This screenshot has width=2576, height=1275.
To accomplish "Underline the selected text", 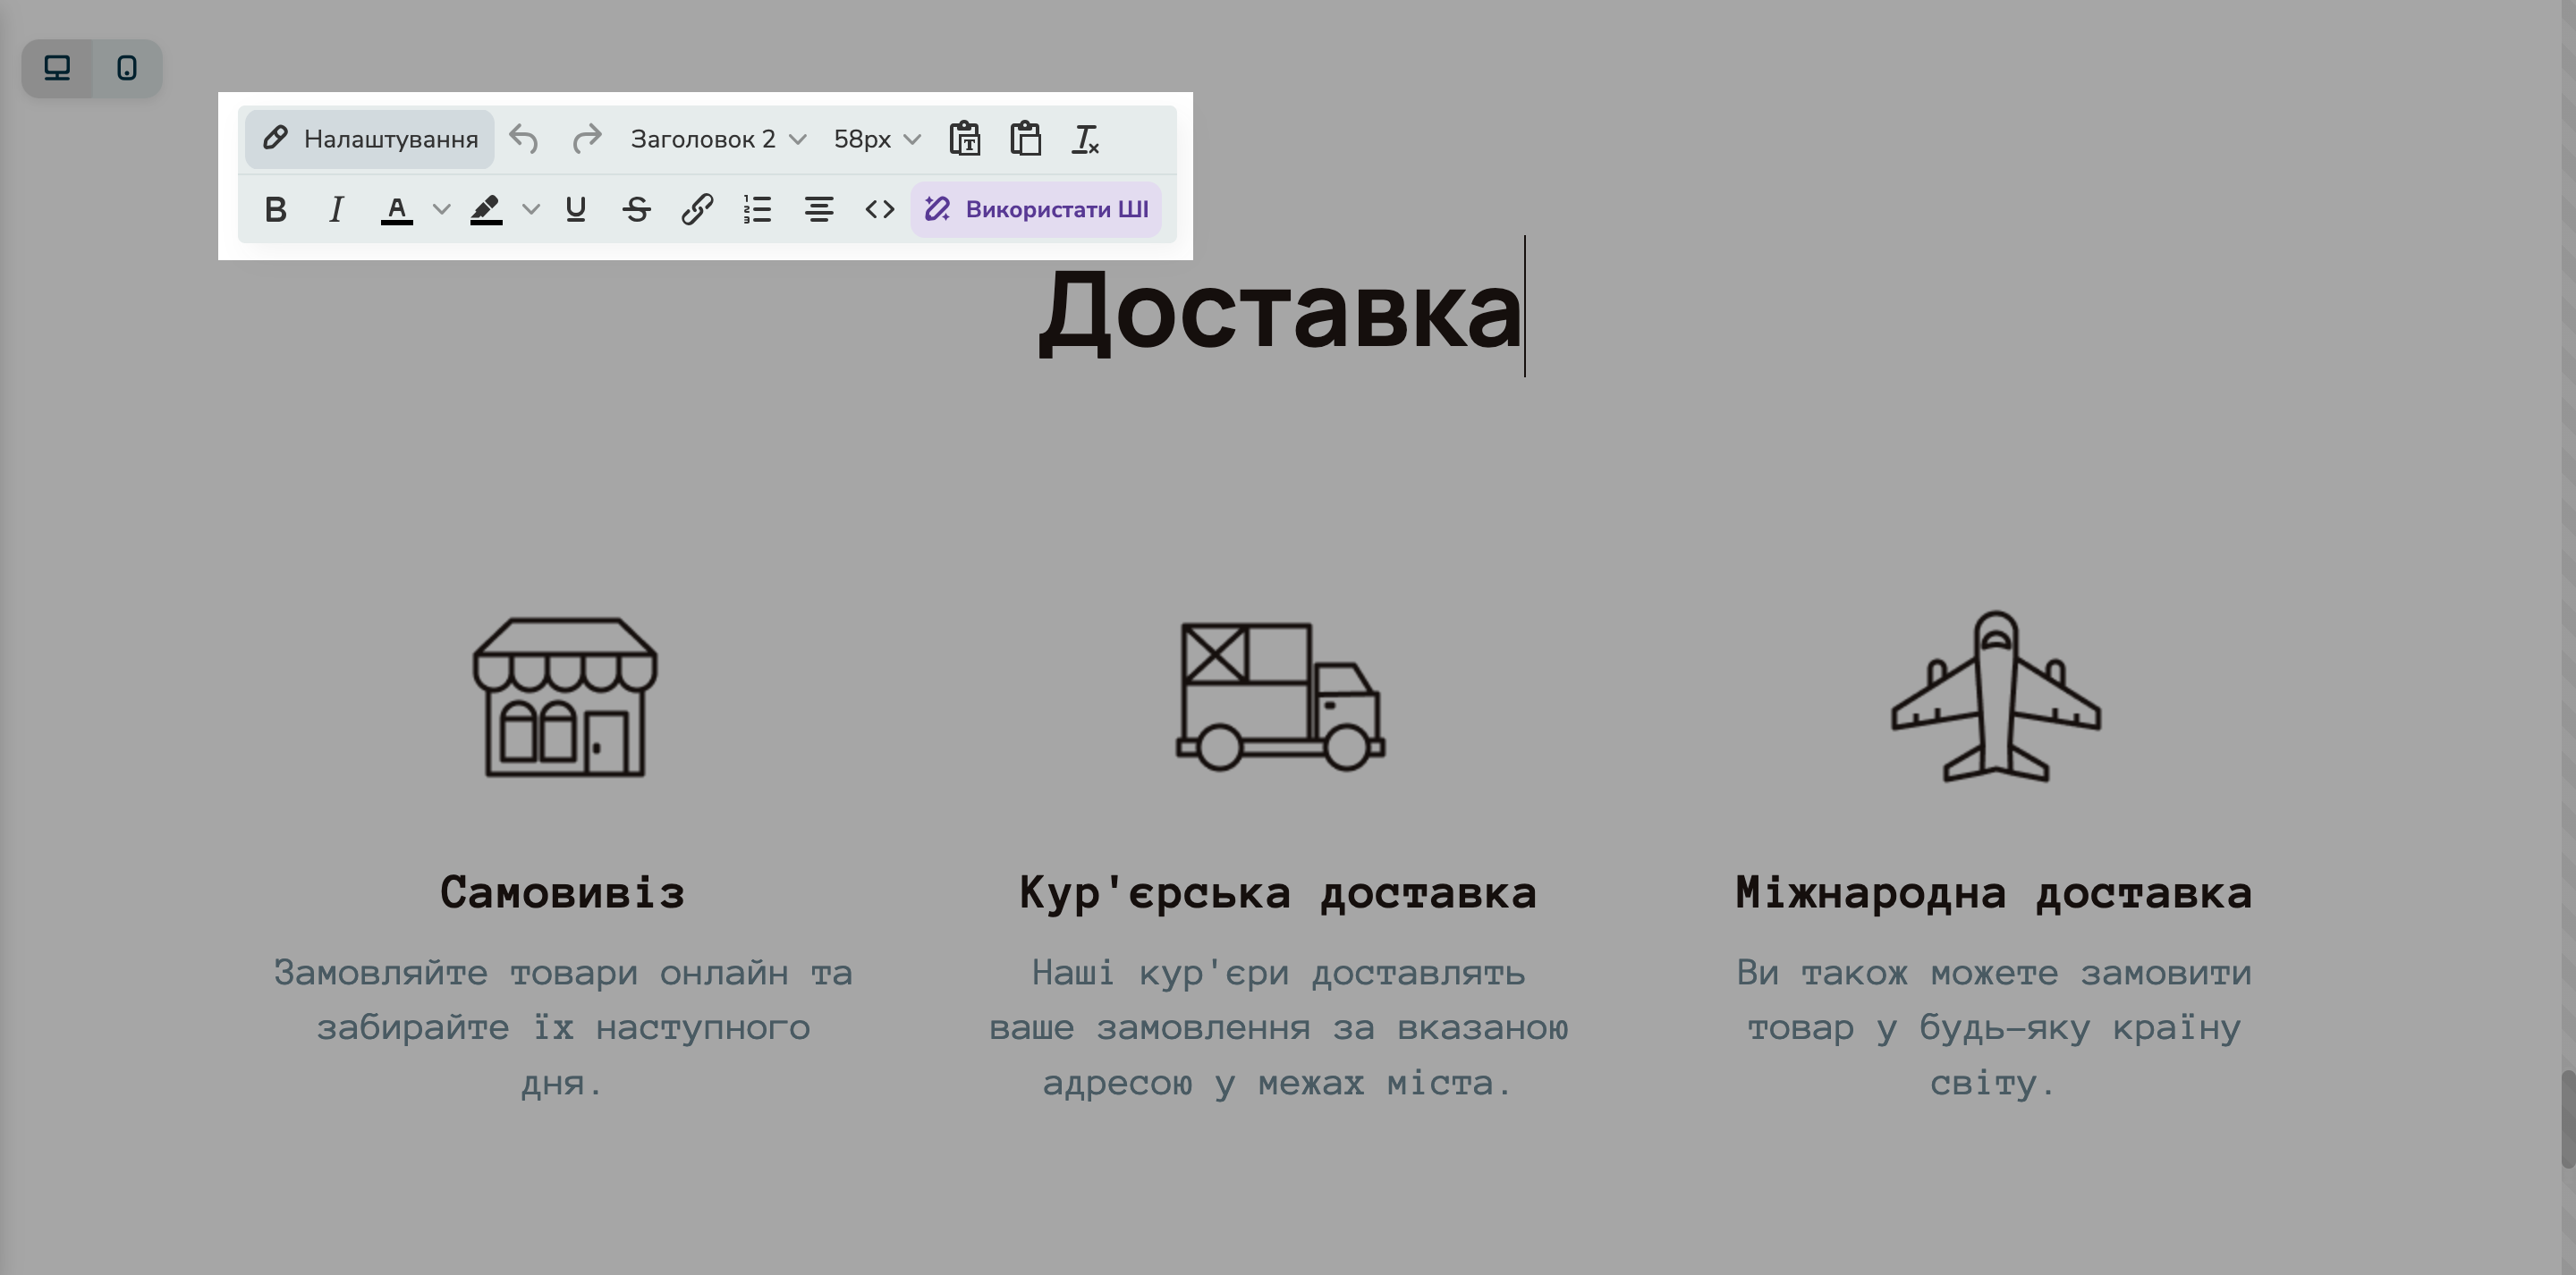I will (x=575, y=210).
